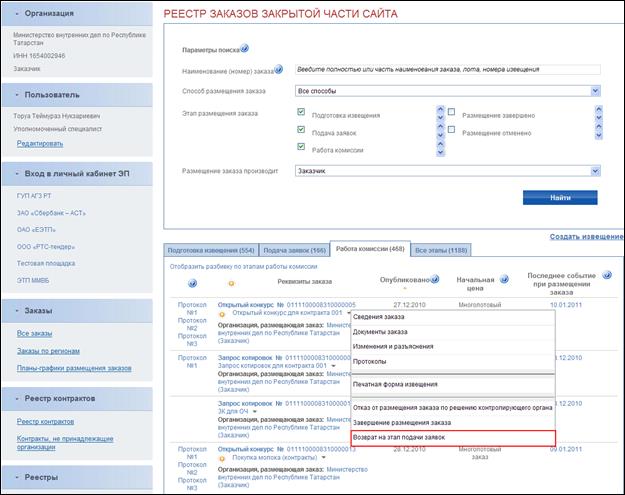Image resolution: width=625 pixels, height=495 pixels.
Task: Open Все заказы sidebar link
Action: (x=34, y=333)
